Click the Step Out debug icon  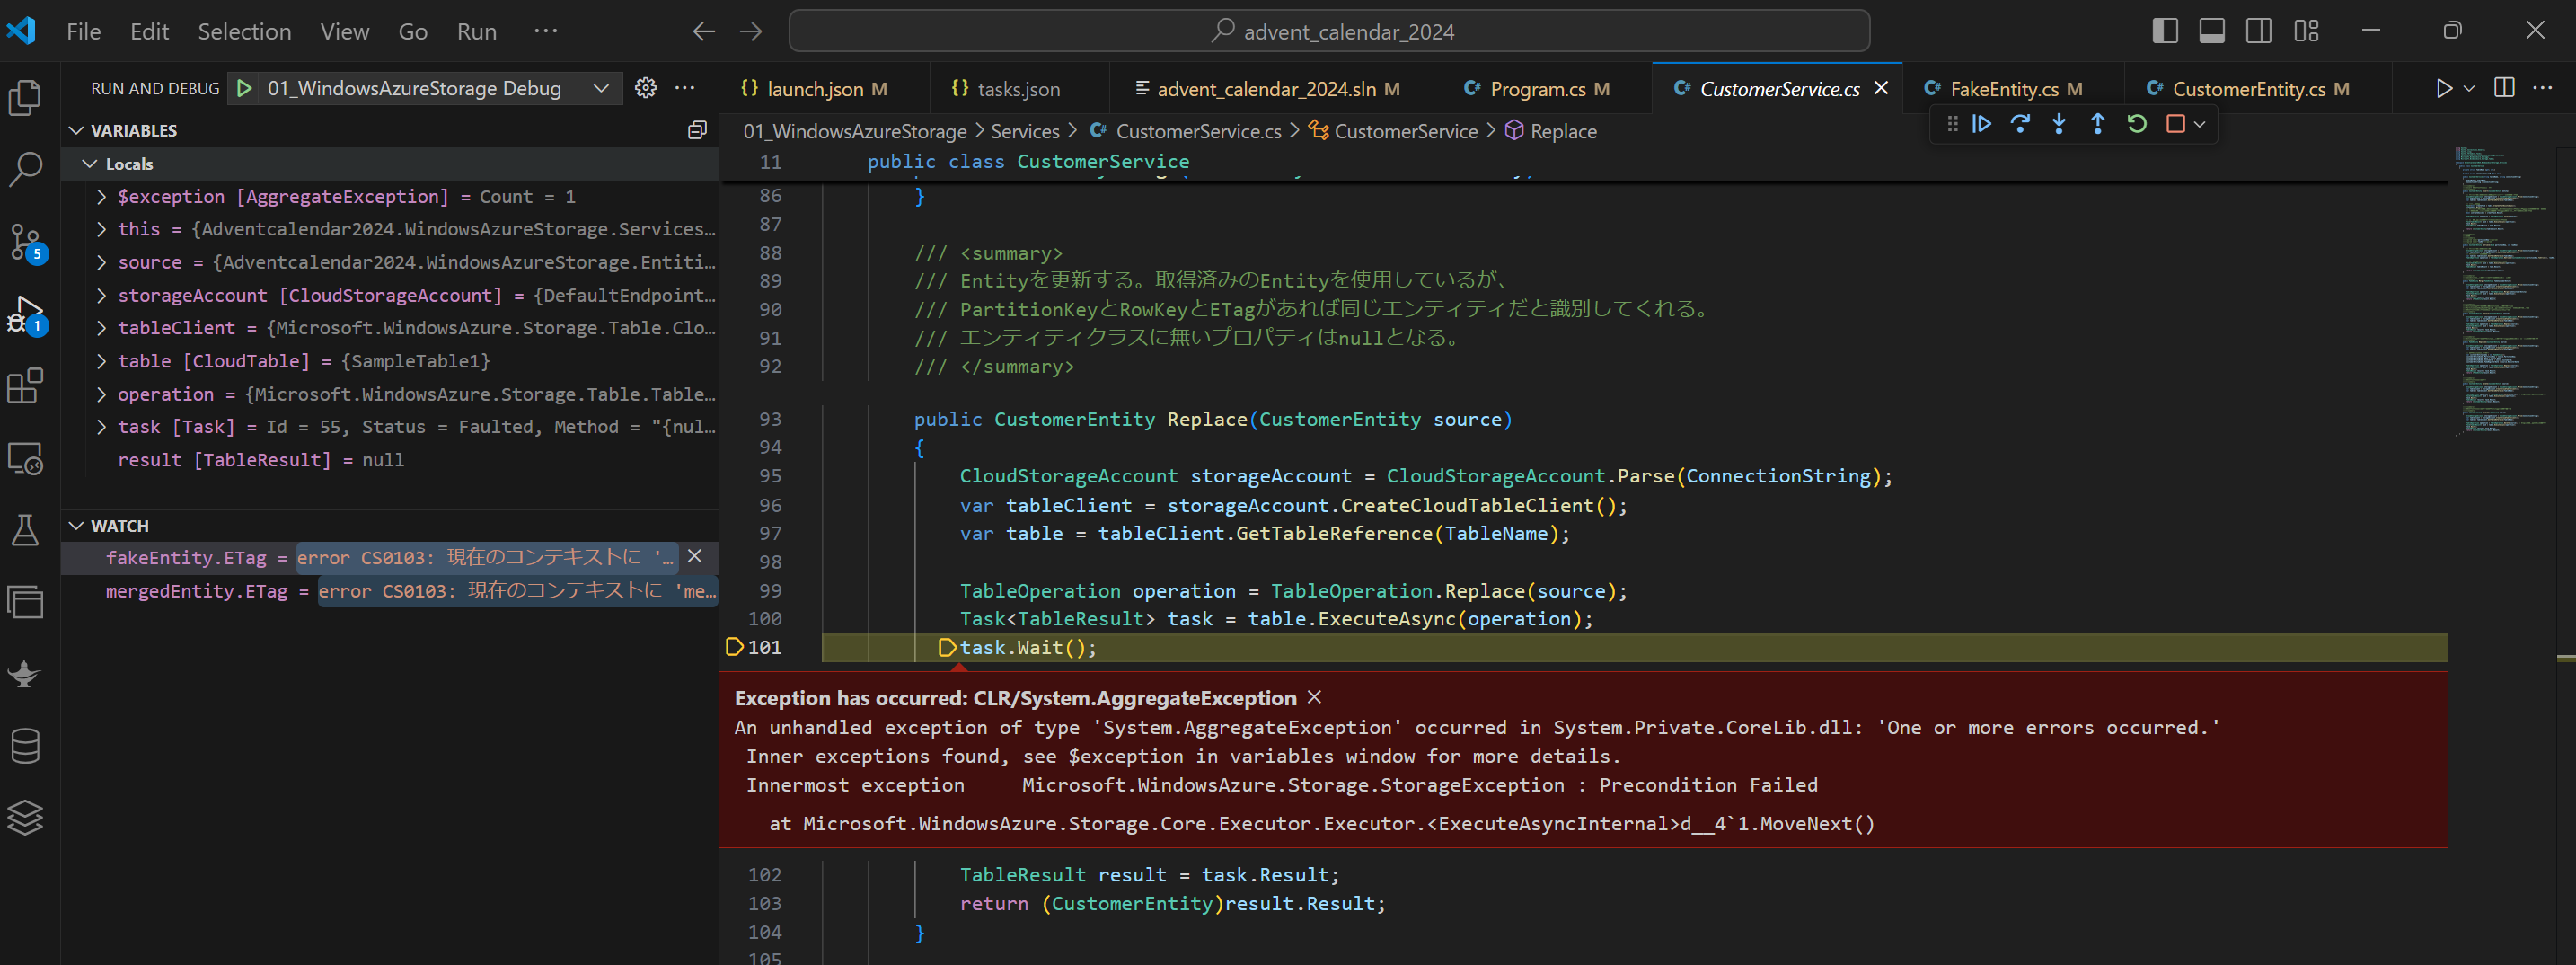point(2097,124)
